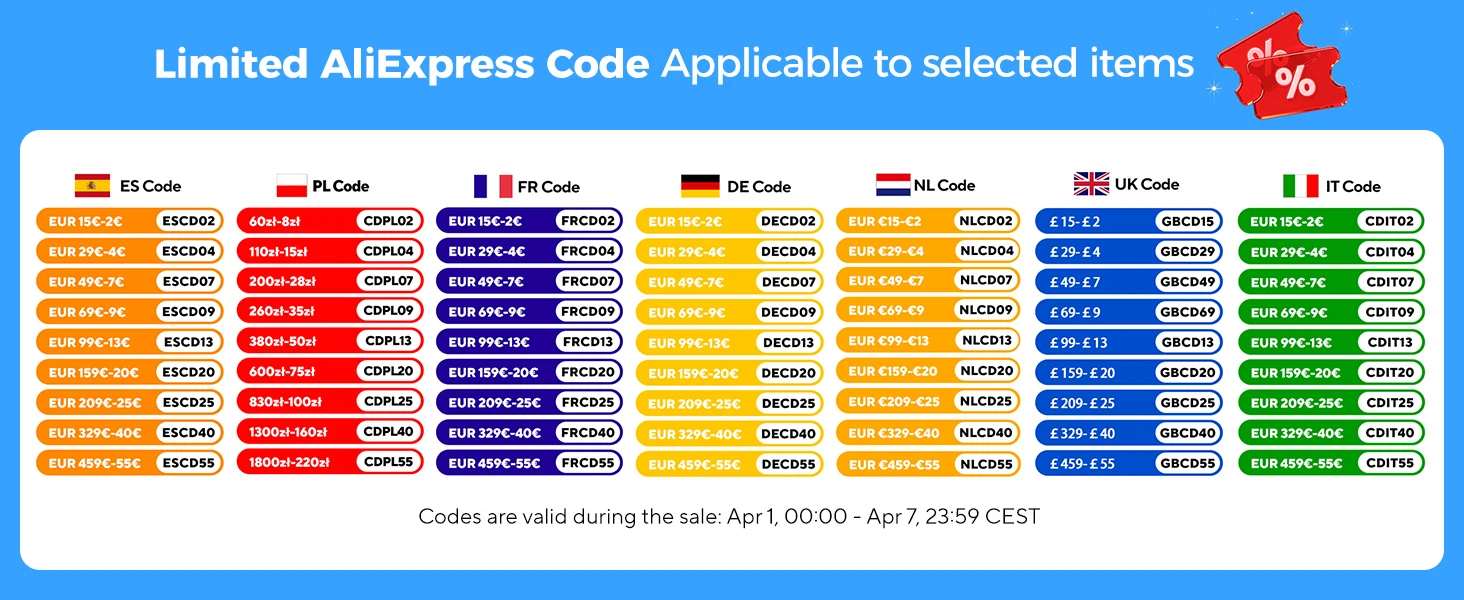Click the Italy flag icon
The image size is (1464, 600).
1301,186
